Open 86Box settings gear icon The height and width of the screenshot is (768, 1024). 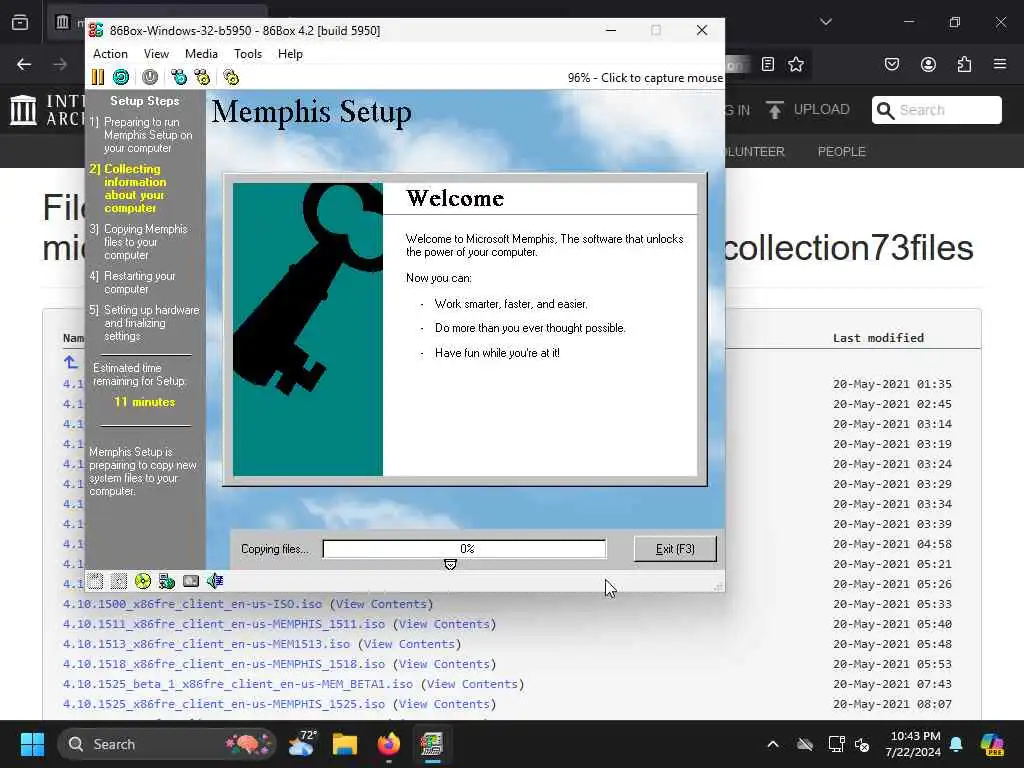point(231,77)
